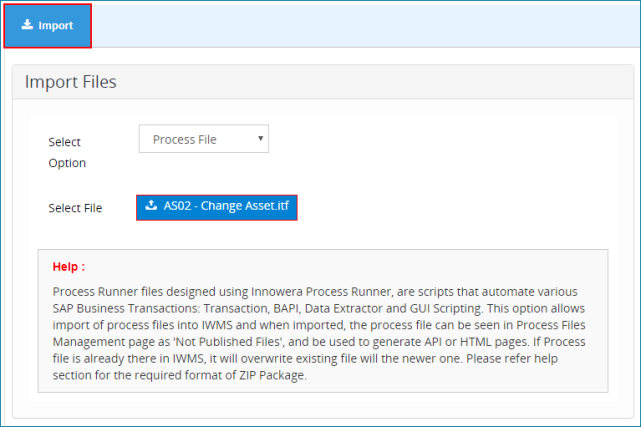Click the AS02 - Change Asset.itf file button
Viewport: 641px width, 427px height.
point(217,208)
